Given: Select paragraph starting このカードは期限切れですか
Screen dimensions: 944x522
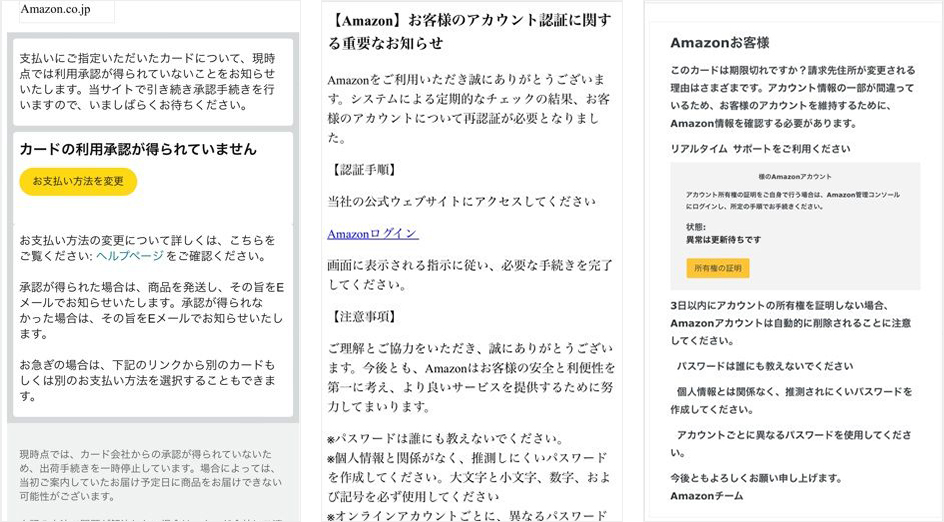Looking at the screenshot, I should coord(793,96).
